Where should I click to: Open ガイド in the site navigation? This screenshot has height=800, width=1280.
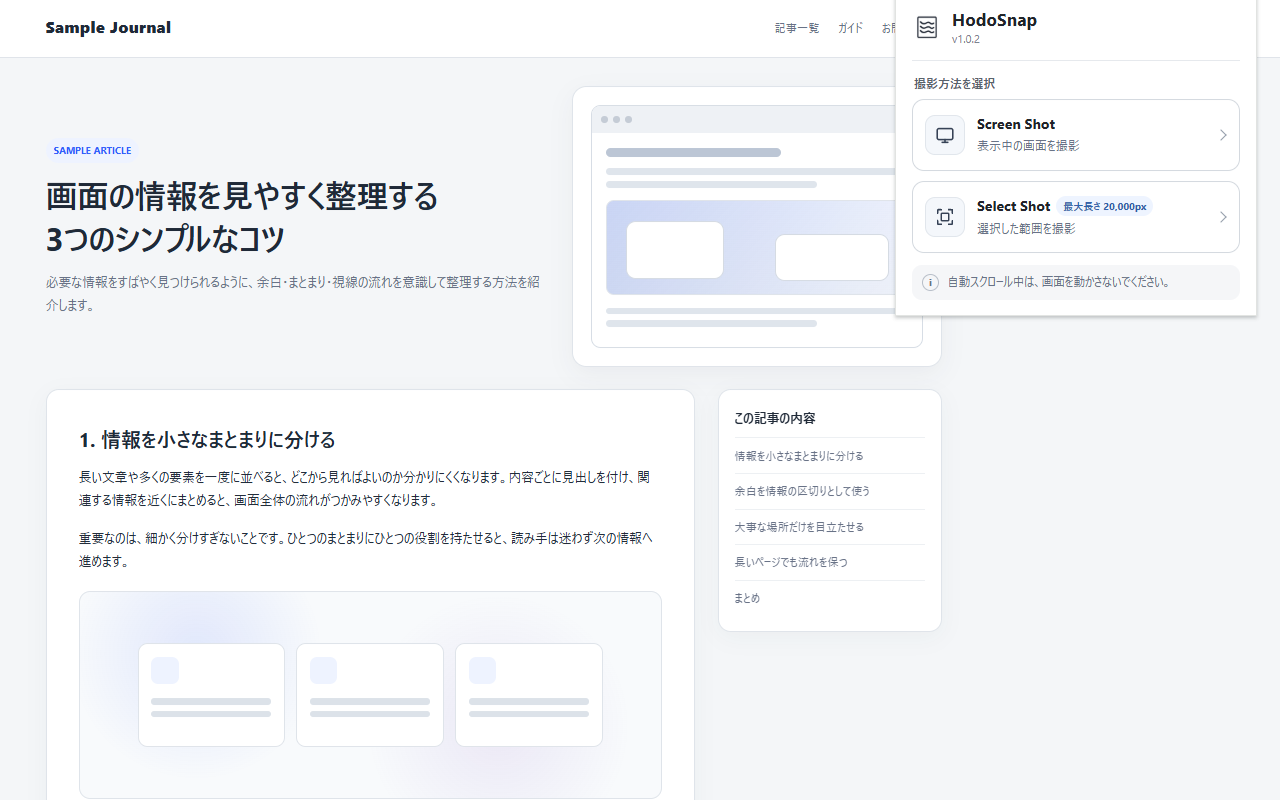click(851, 28)
